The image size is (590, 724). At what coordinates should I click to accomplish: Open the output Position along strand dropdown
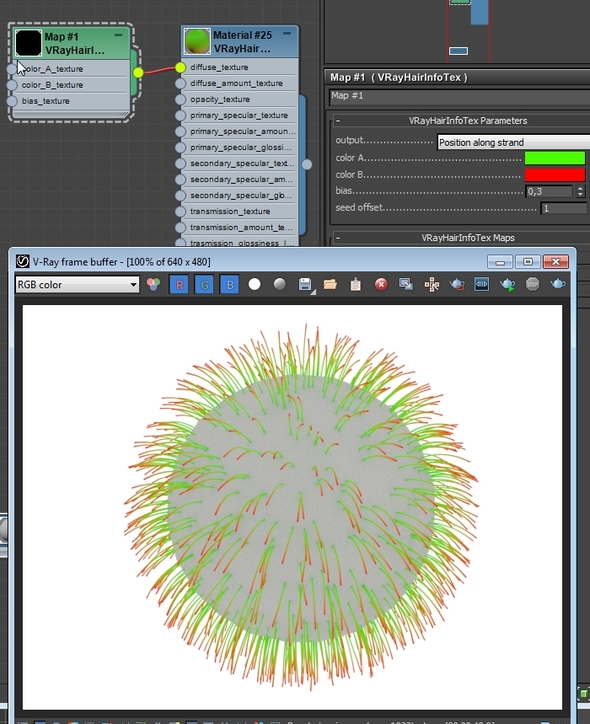(x=513, y=142)
